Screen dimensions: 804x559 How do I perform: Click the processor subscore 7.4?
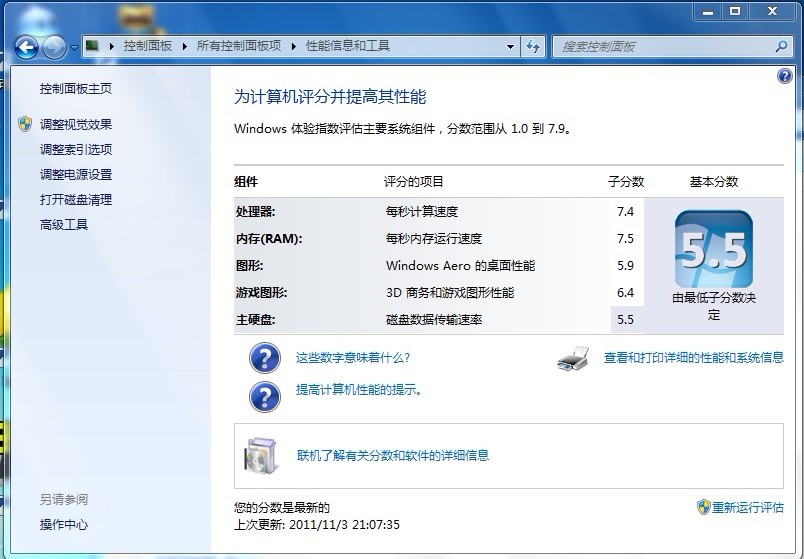pos(626,212)
